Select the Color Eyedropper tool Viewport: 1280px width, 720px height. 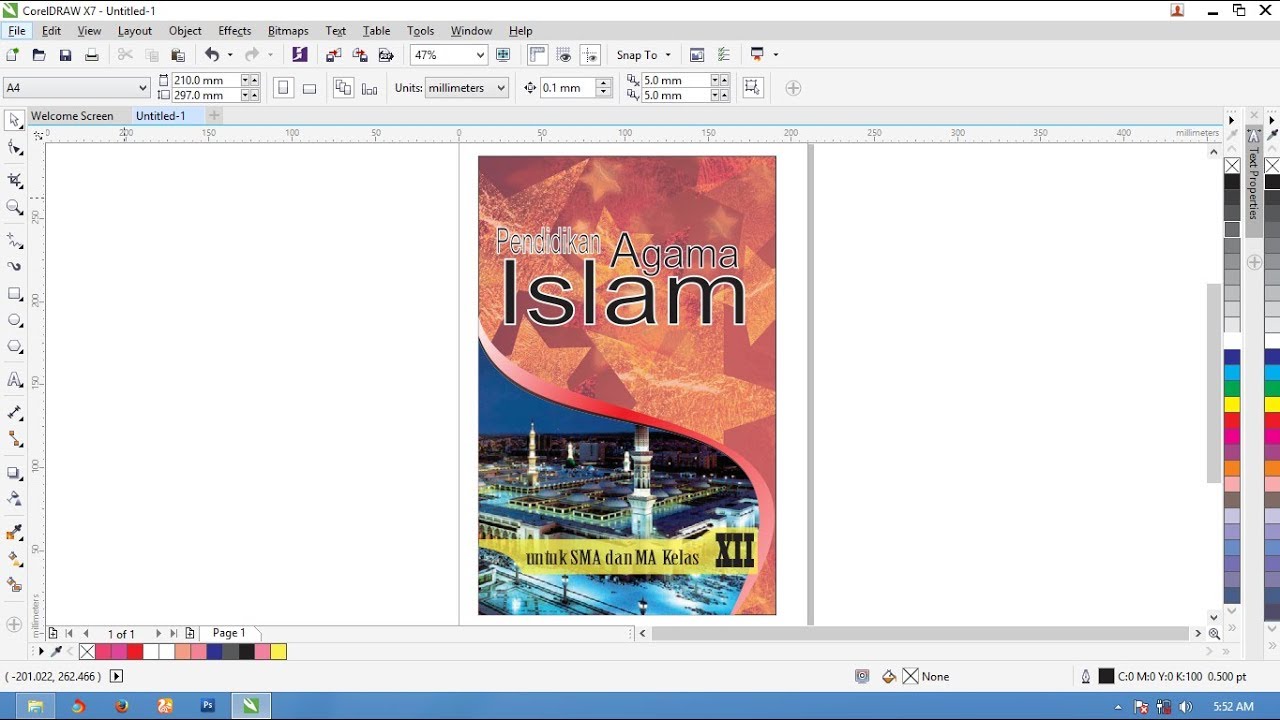(15, 532)
